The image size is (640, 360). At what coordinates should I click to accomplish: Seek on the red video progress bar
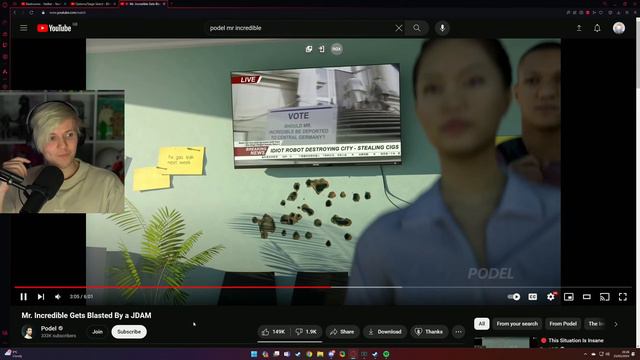pos(323,287)
